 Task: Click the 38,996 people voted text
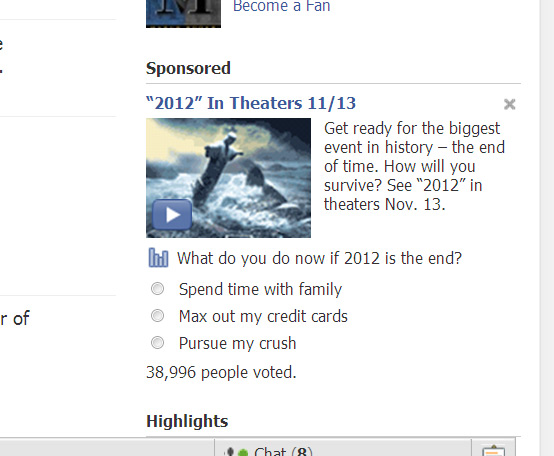click(x=221, y=372)
